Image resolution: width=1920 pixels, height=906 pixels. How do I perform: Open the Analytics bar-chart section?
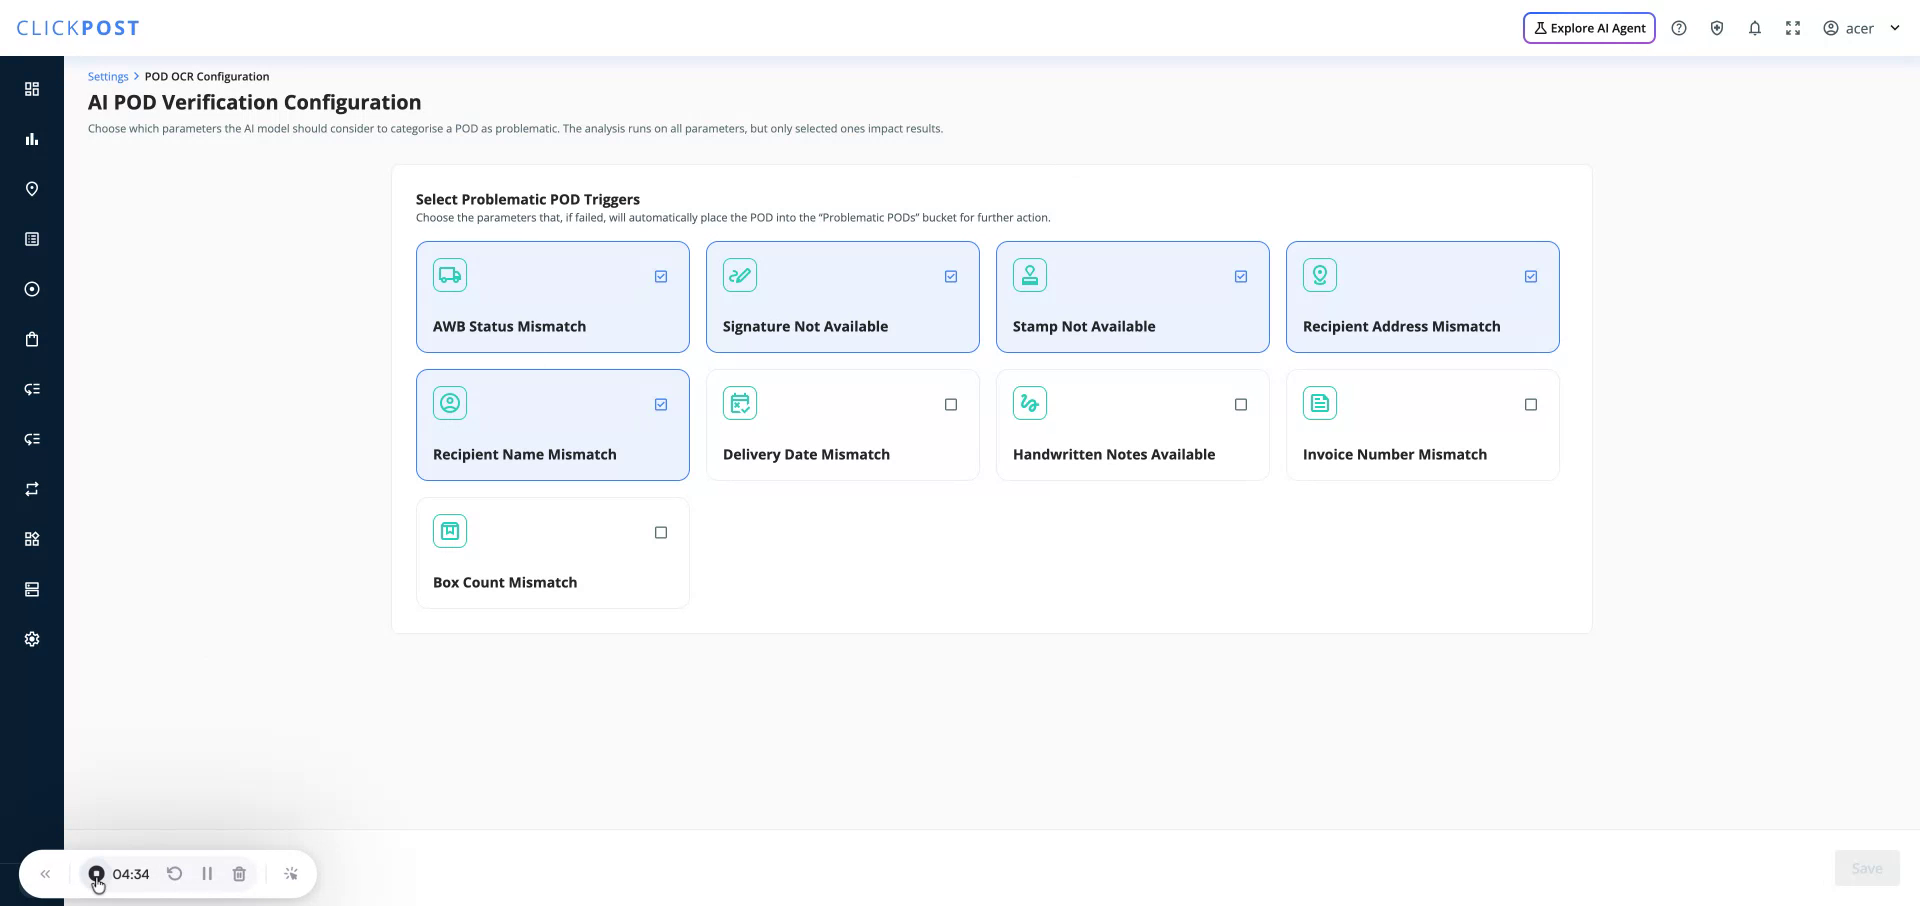tap(32, 139)
